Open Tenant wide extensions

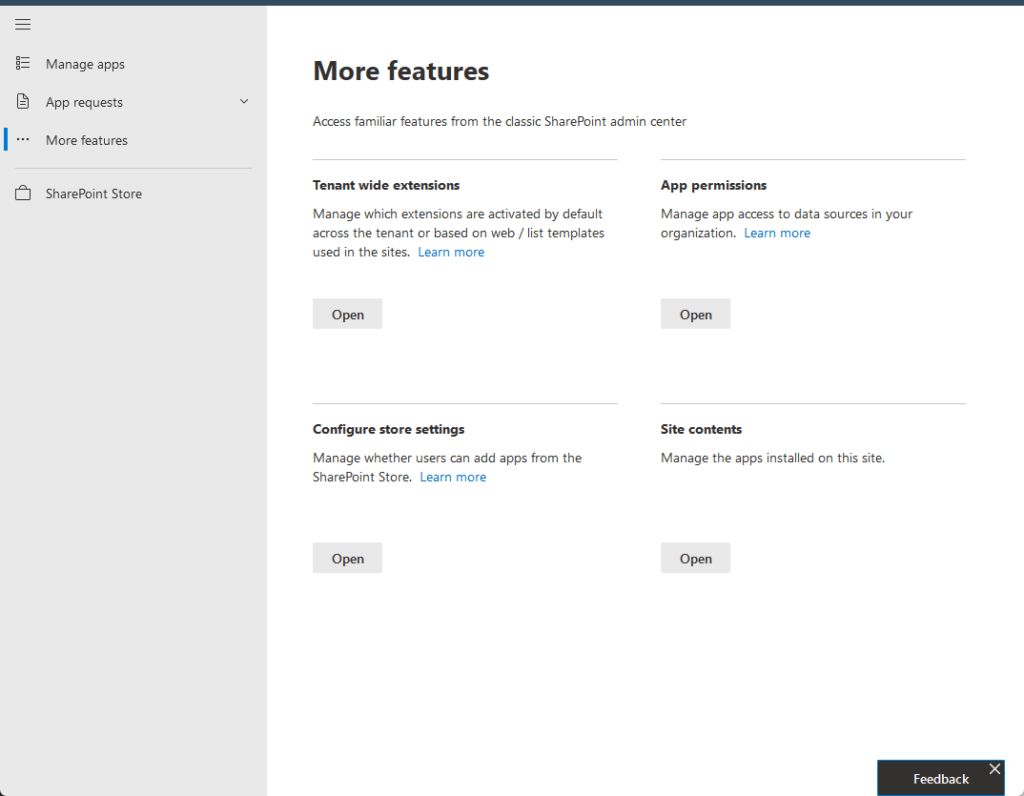tap(347, 314)
